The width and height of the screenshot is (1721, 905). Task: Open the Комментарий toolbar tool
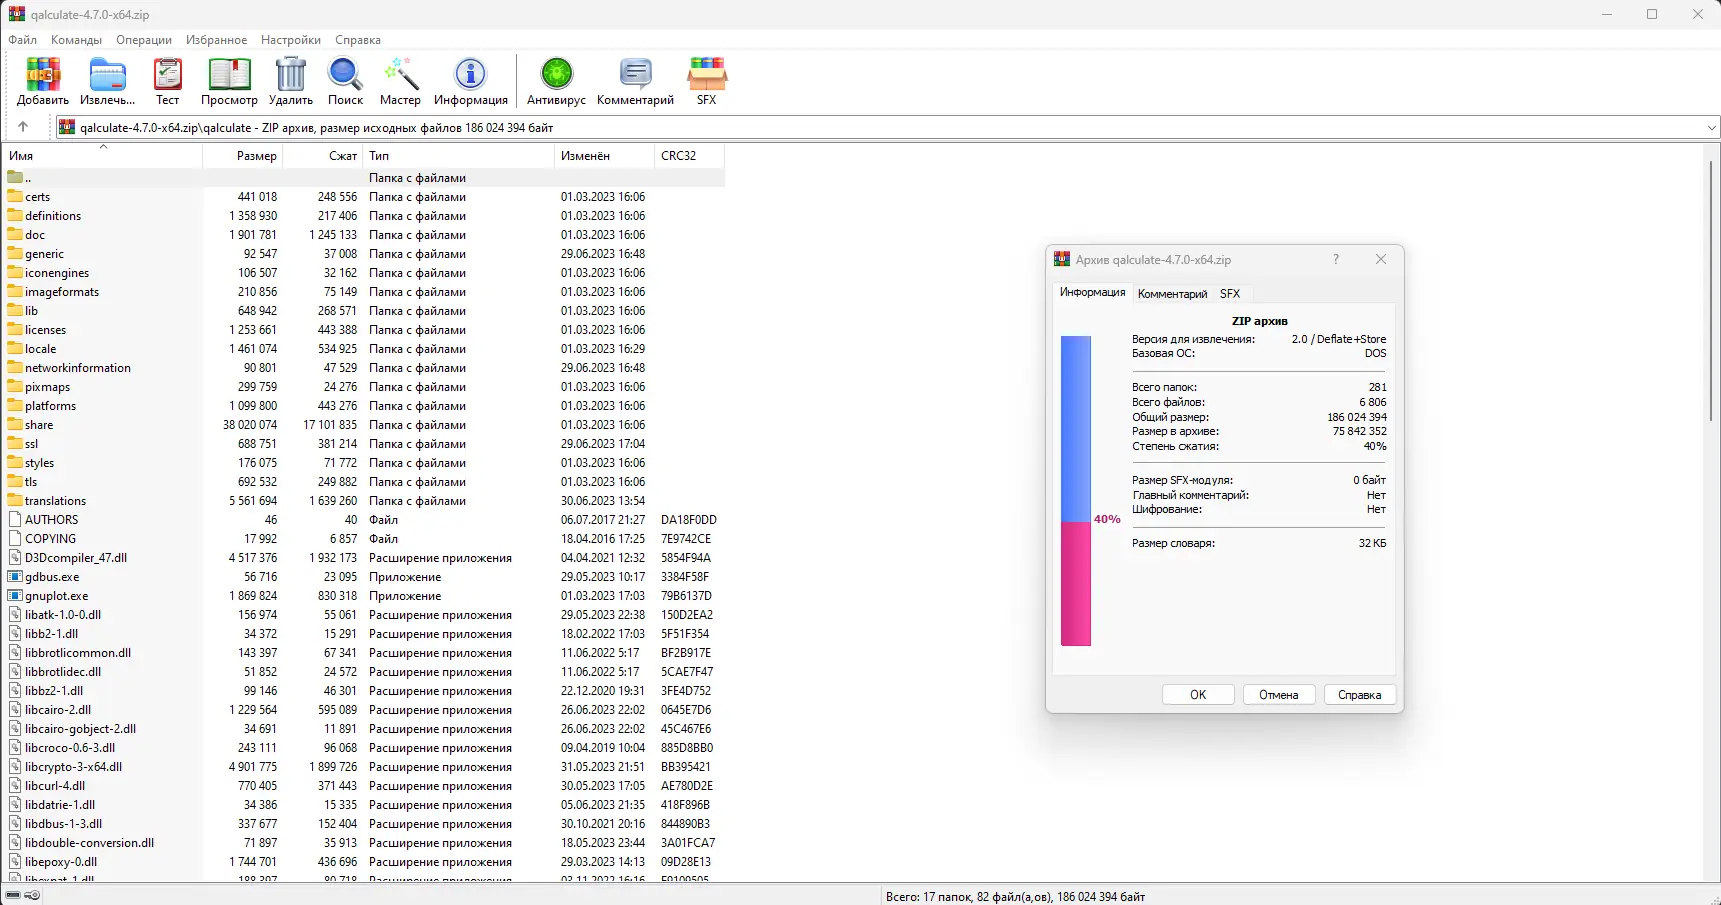coord(635,75)
